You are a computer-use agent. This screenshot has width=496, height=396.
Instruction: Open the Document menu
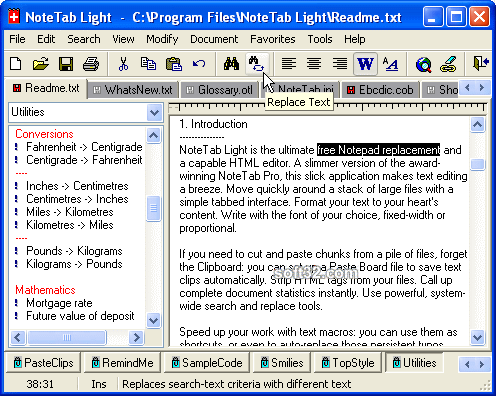click(x=214, y=39)
